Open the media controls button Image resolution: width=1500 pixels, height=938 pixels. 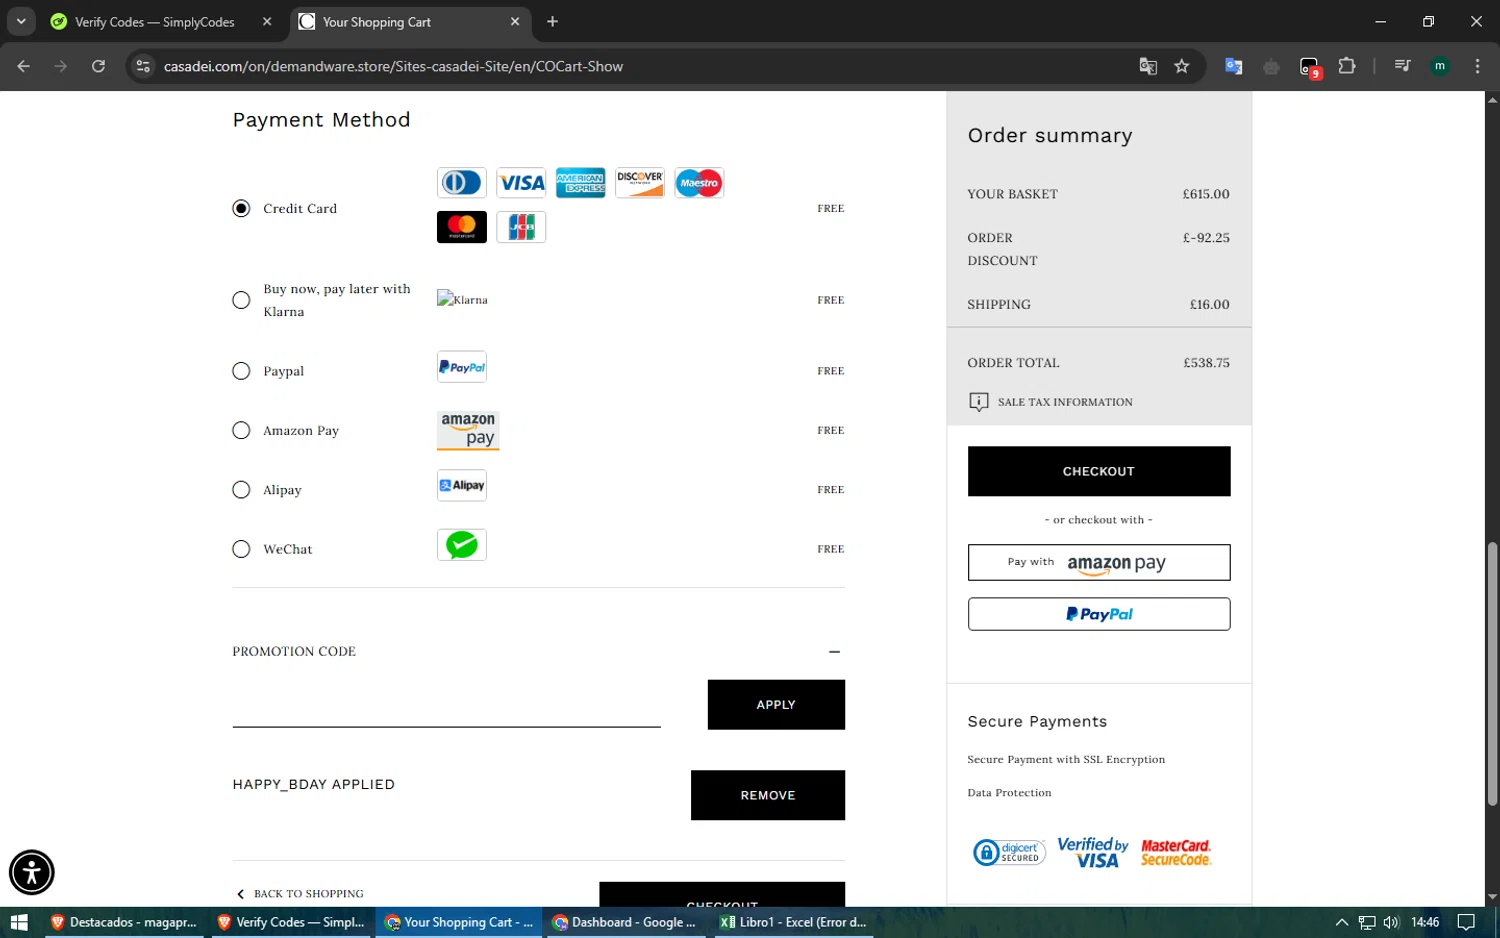pyautogui.click(x=1402, y=66)
